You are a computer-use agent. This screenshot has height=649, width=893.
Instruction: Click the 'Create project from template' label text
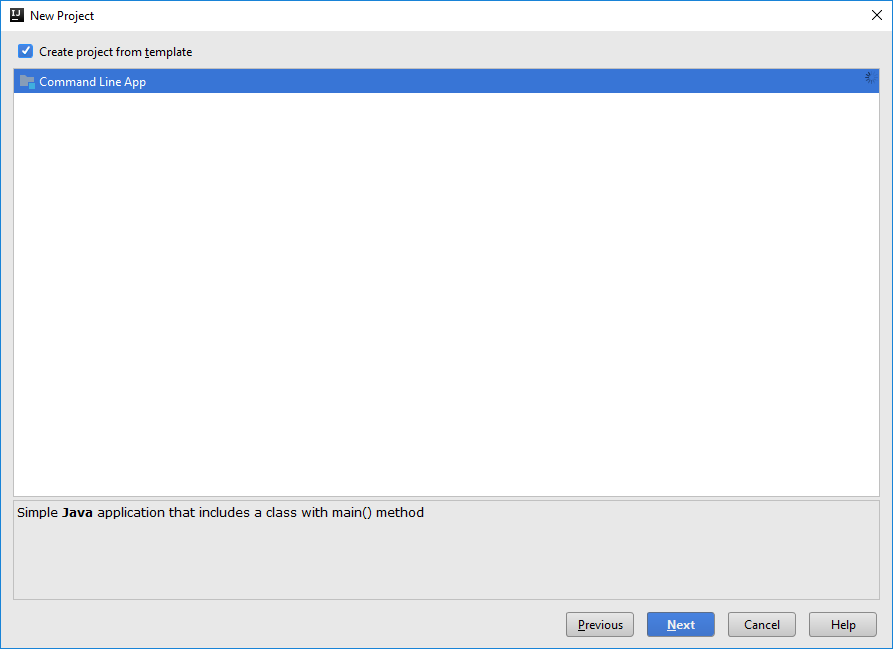click(x=115, y=52)
